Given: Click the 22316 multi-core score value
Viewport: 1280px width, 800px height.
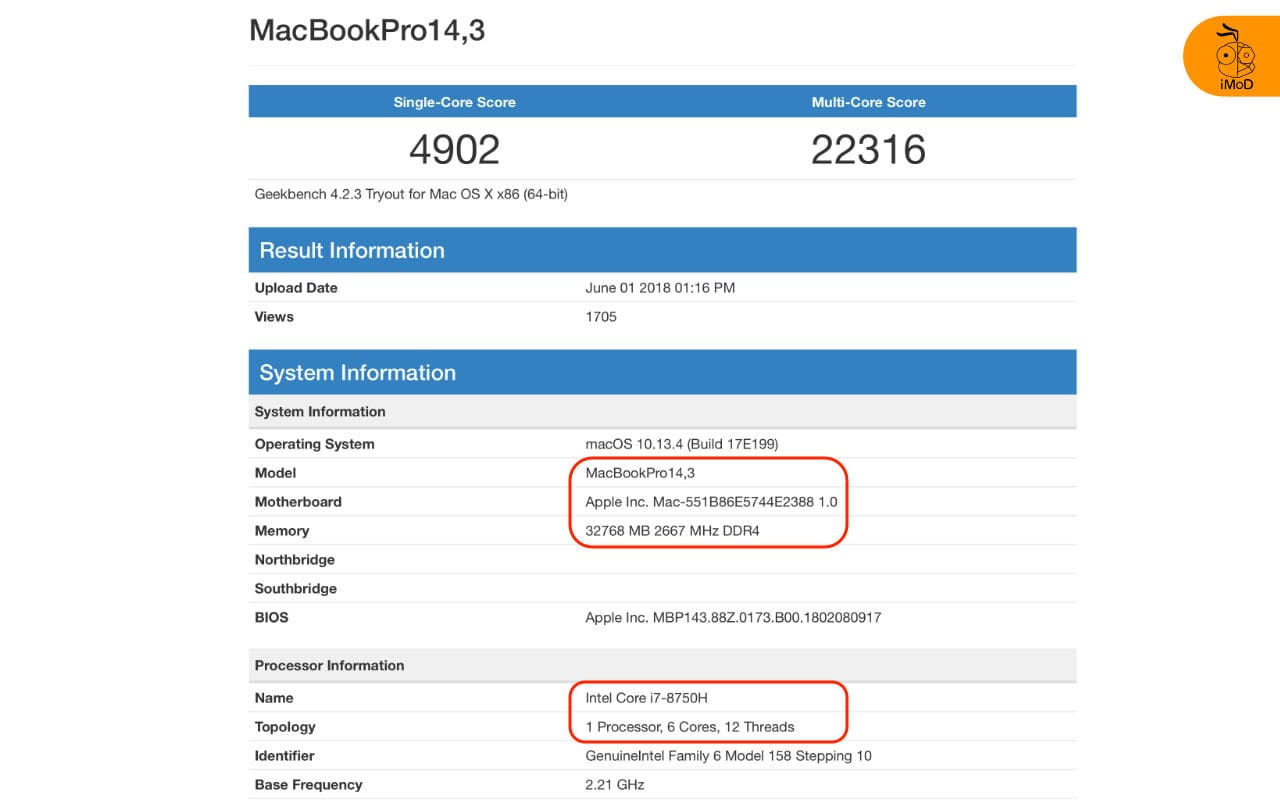Looking at the screenshot, I should point(868,149).
